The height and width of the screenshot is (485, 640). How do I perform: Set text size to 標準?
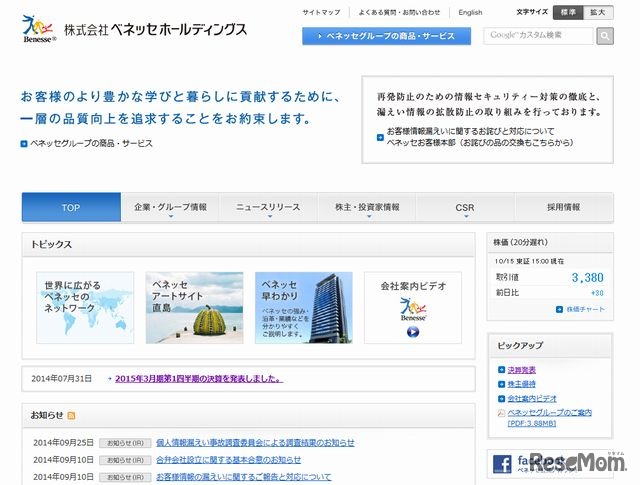(568, 12)
